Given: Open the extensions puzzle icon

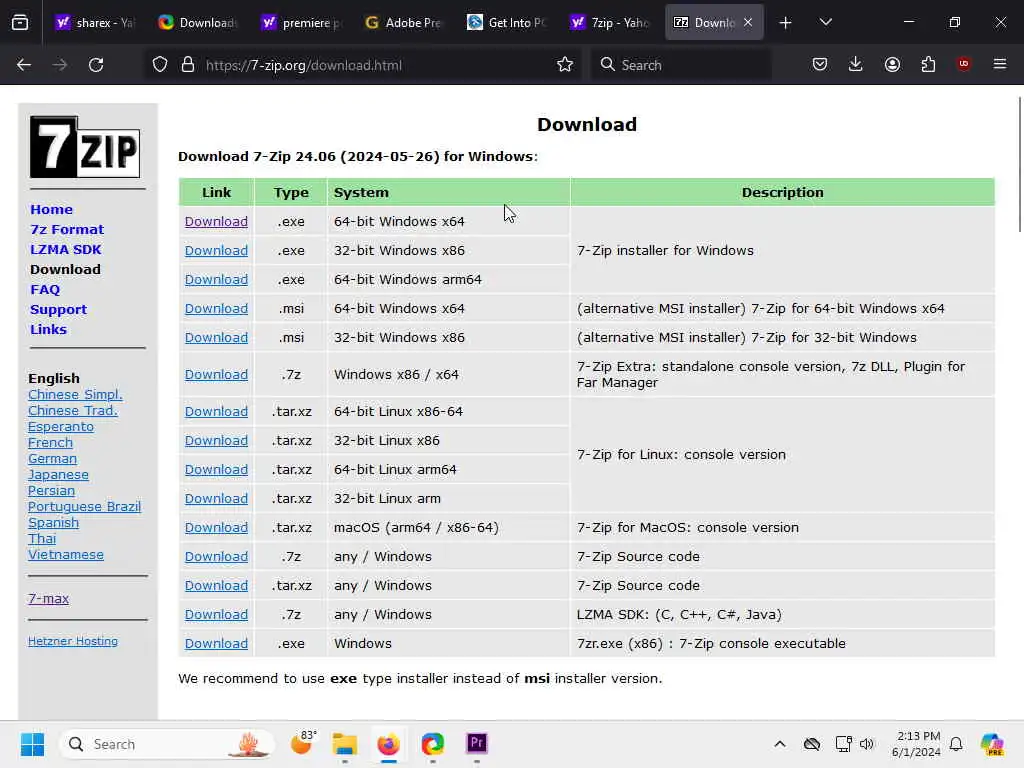Looking at the screenshot, I should [928, 64].
